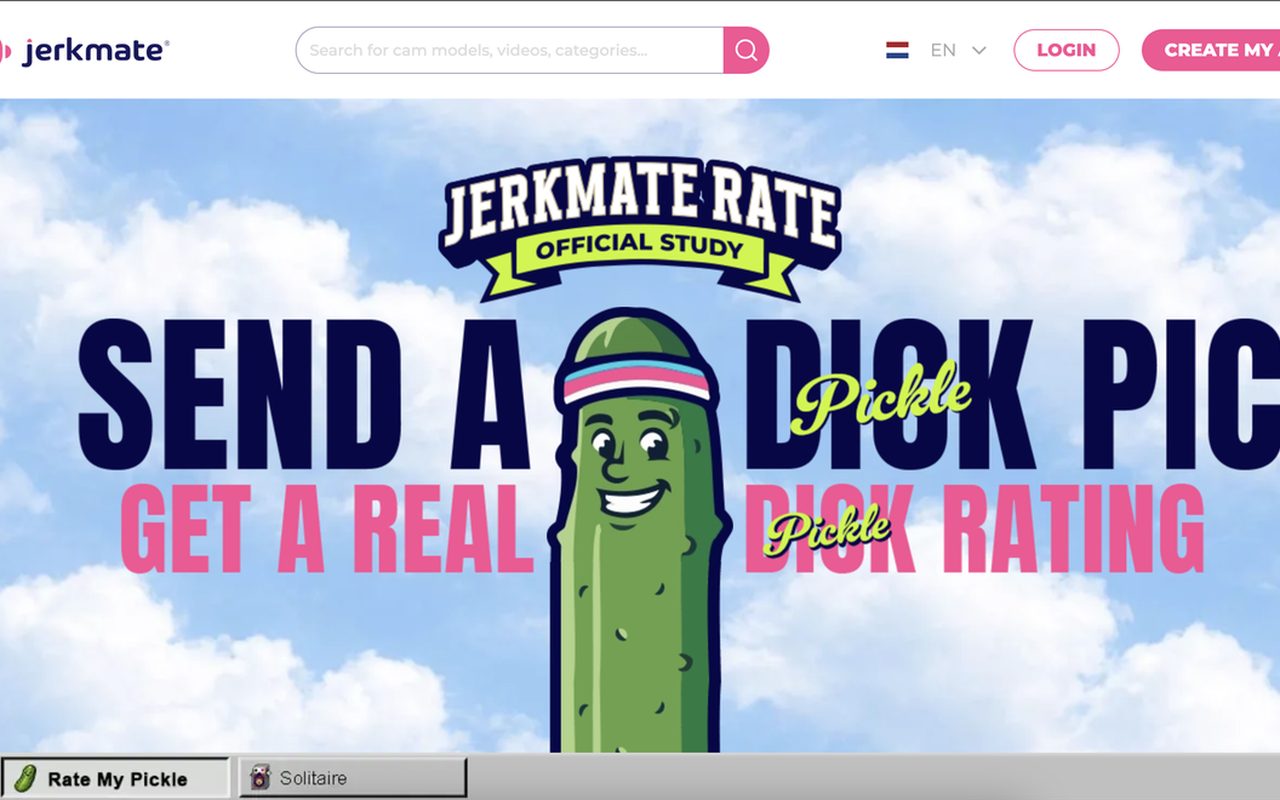Click the Solitaire card icon in taskbar
The width and height of the screenshot is (1280, 800).
260,778
